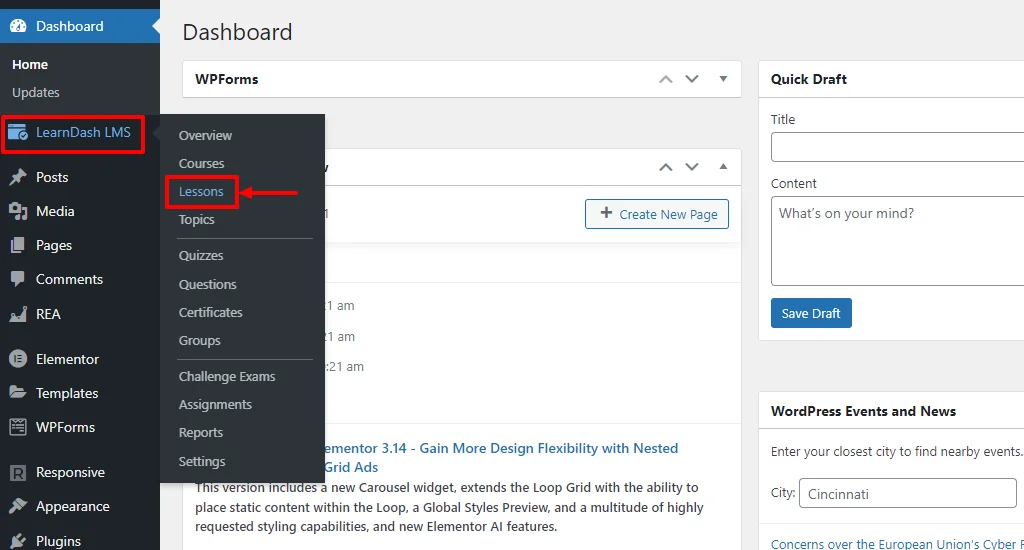Move second widget up arrow
The image size is (1024, 550).
[665, 167]
